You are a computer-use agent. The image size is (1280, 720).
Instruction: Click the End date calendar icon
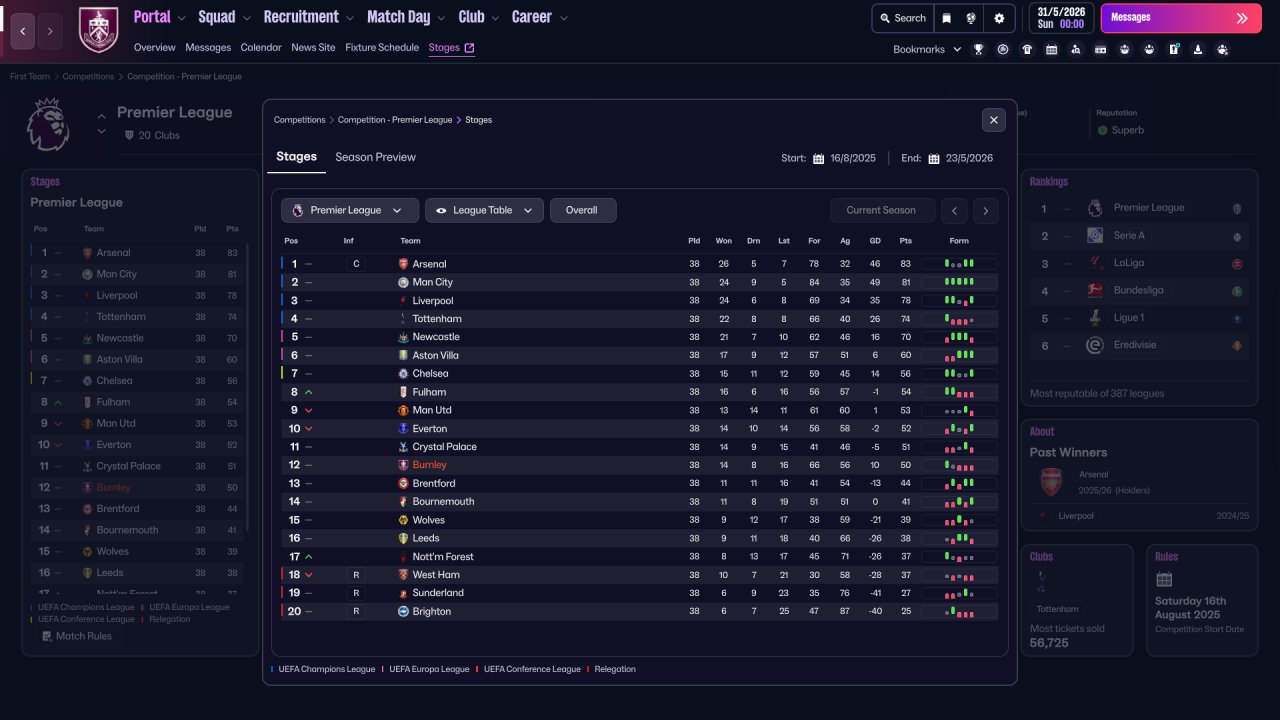[934, 158]
